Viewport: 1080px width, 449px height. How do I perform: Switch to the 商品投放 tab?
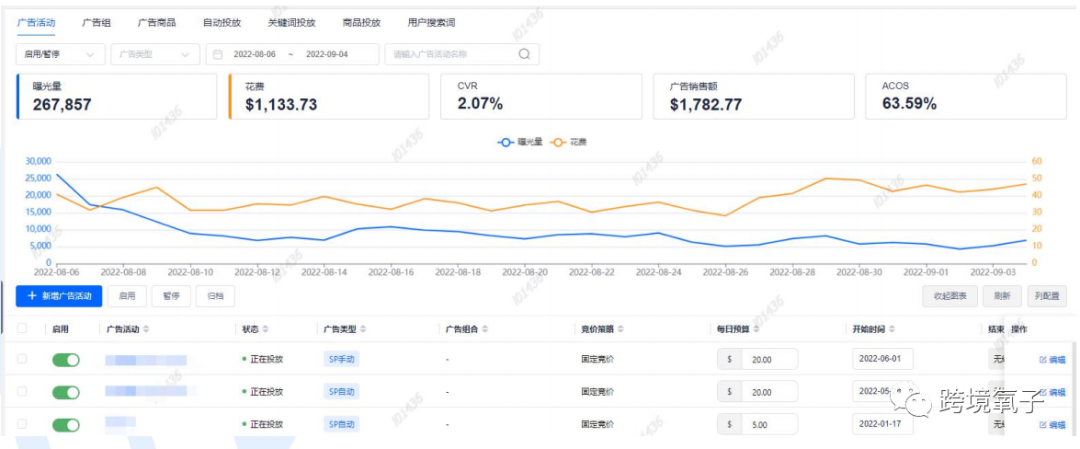(362, 23)
